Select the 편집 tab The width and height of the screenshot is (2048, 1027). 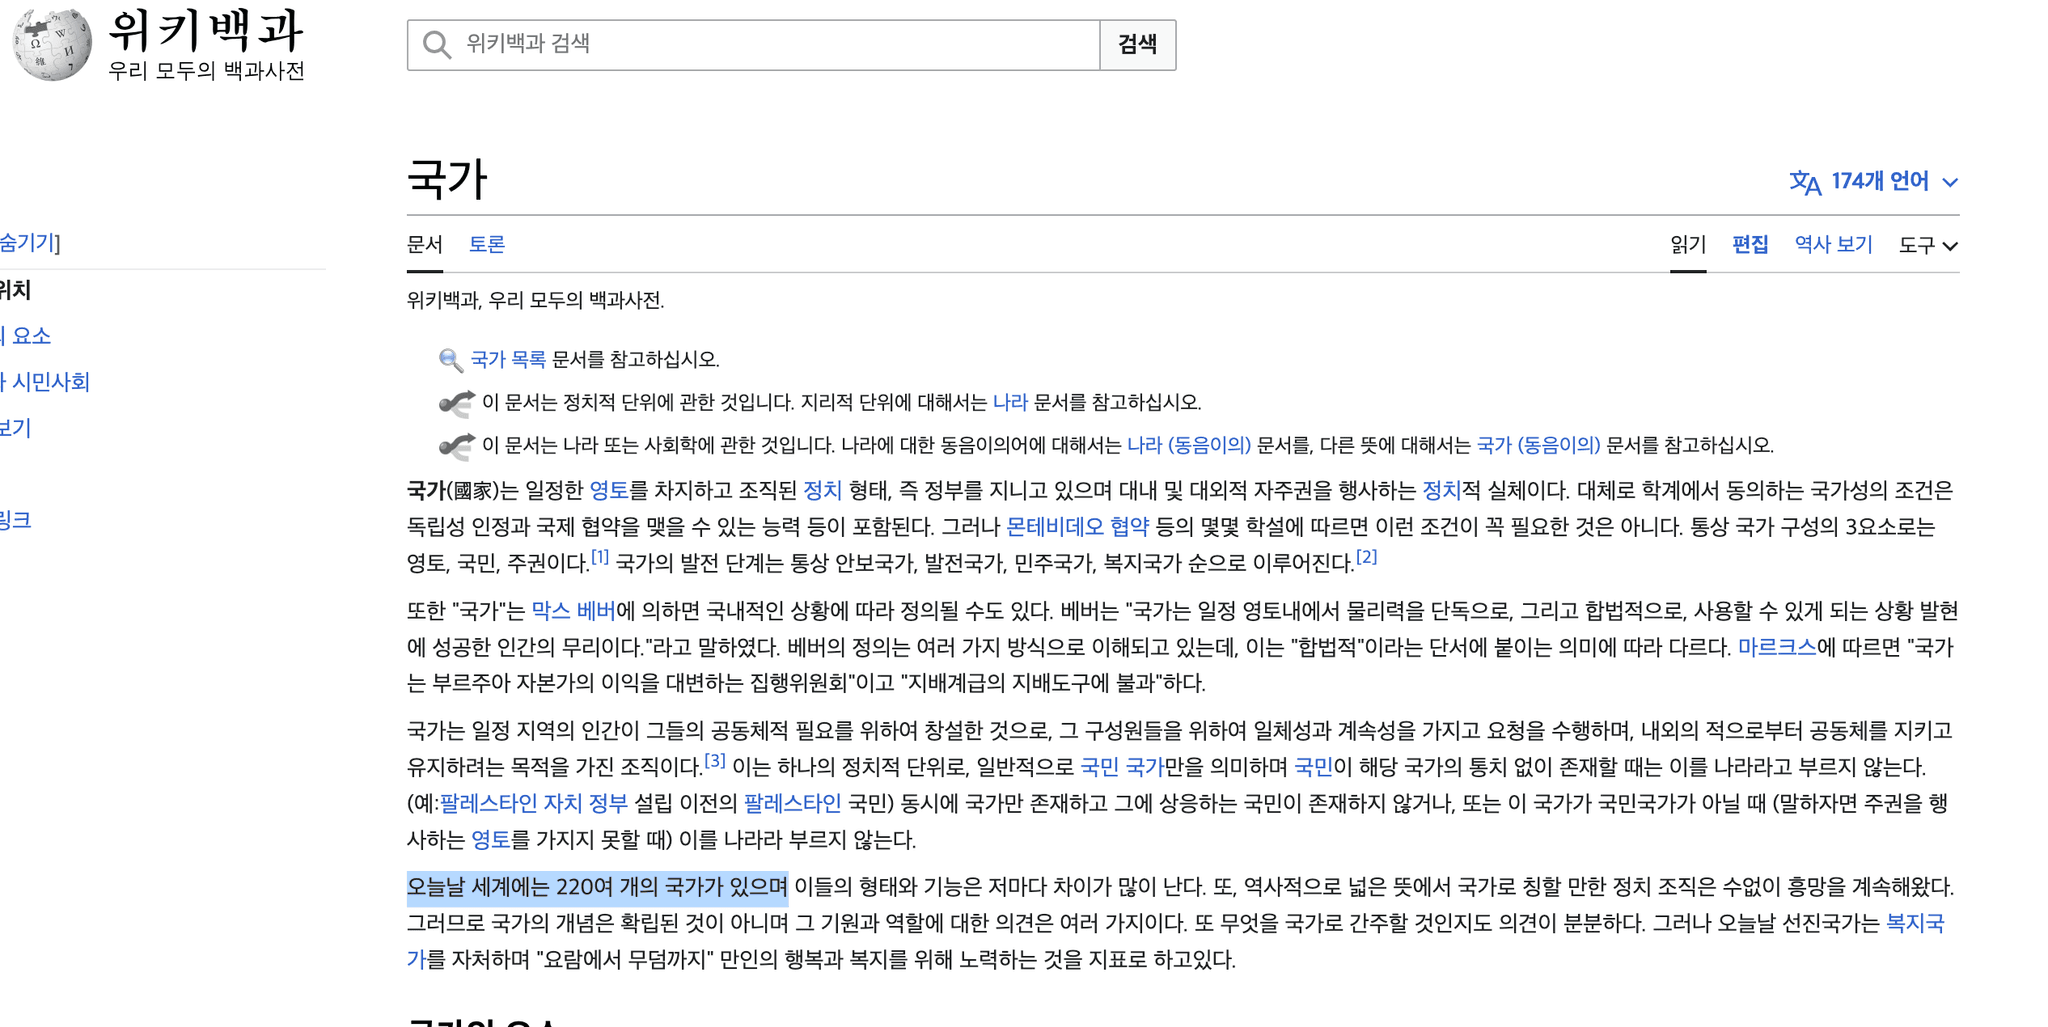[x=1750, y=245]
